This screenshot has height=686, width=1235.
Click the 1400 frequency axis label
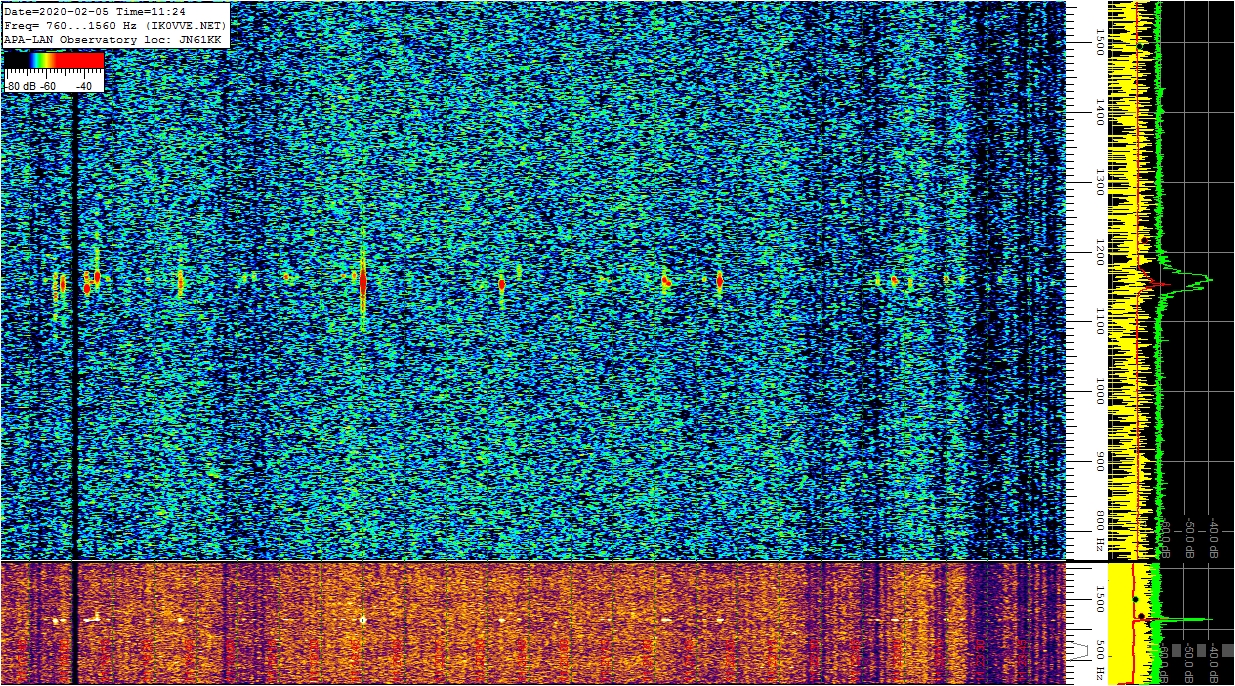(1100, 112)
